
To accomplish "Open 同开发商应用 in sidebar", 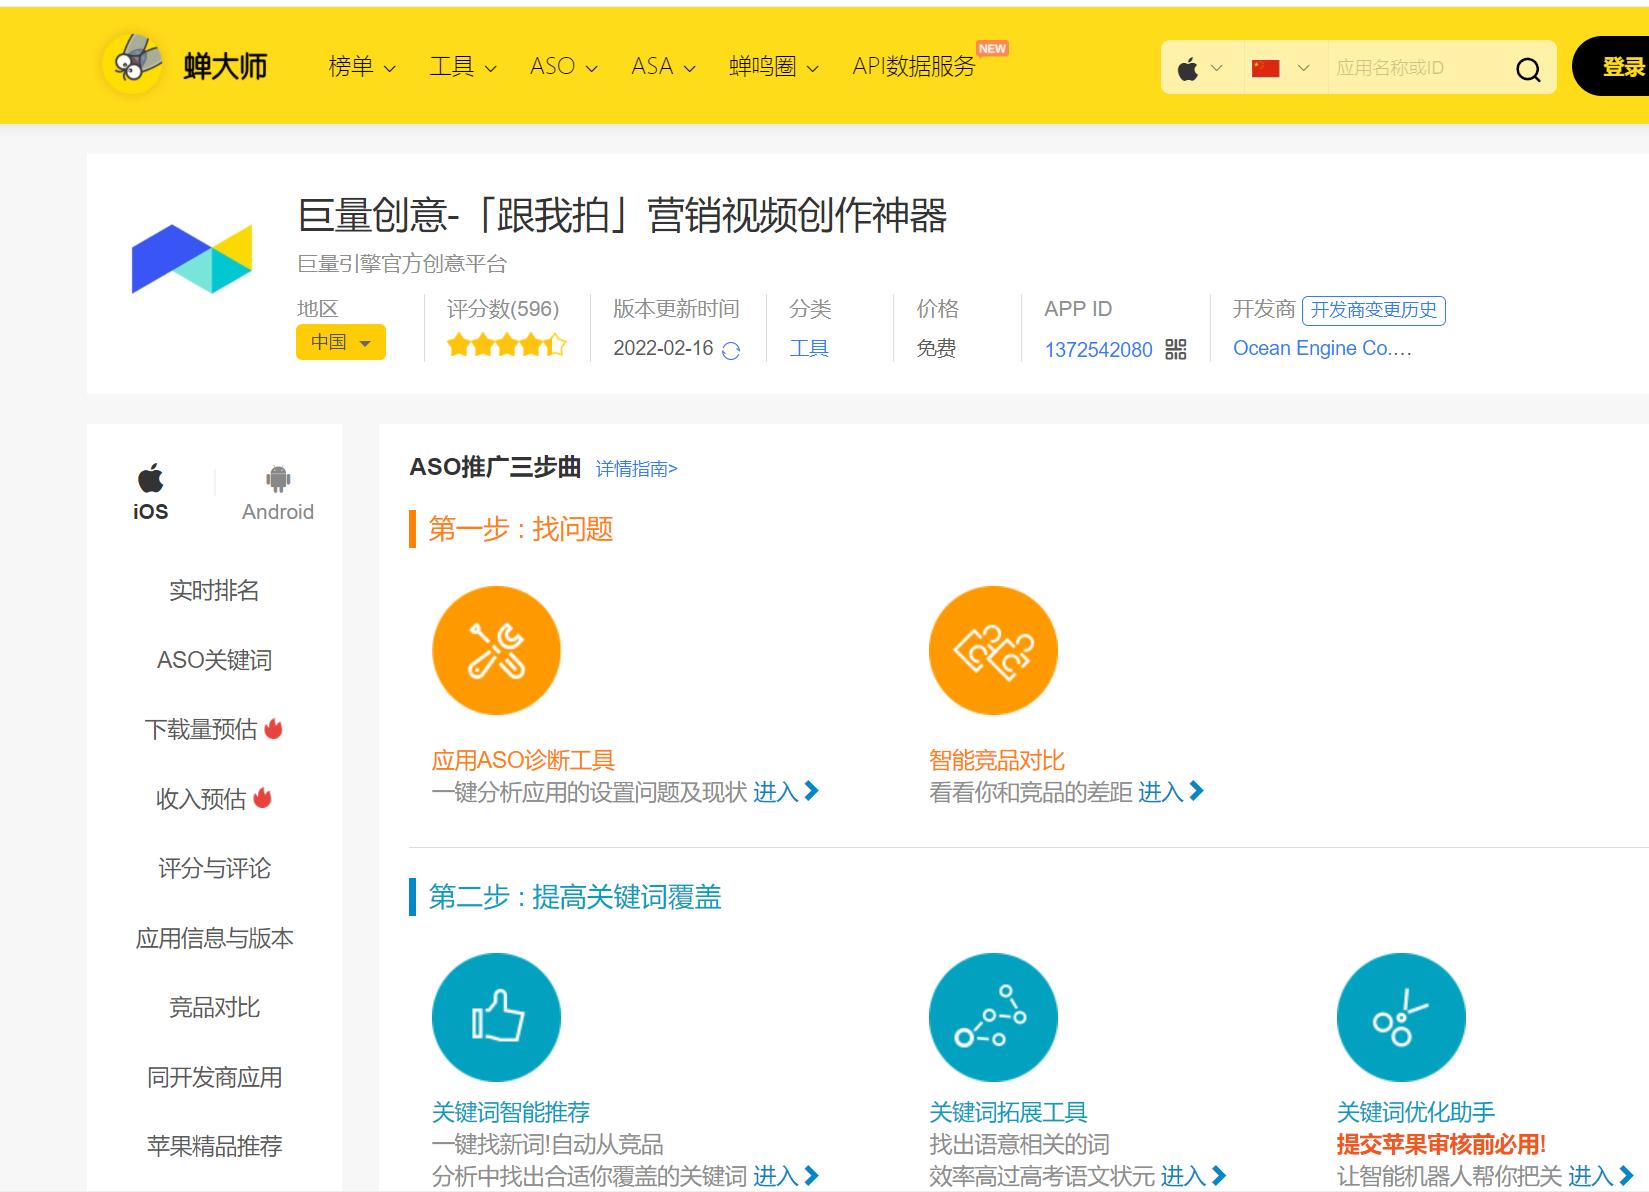I will coord(214,1077).
